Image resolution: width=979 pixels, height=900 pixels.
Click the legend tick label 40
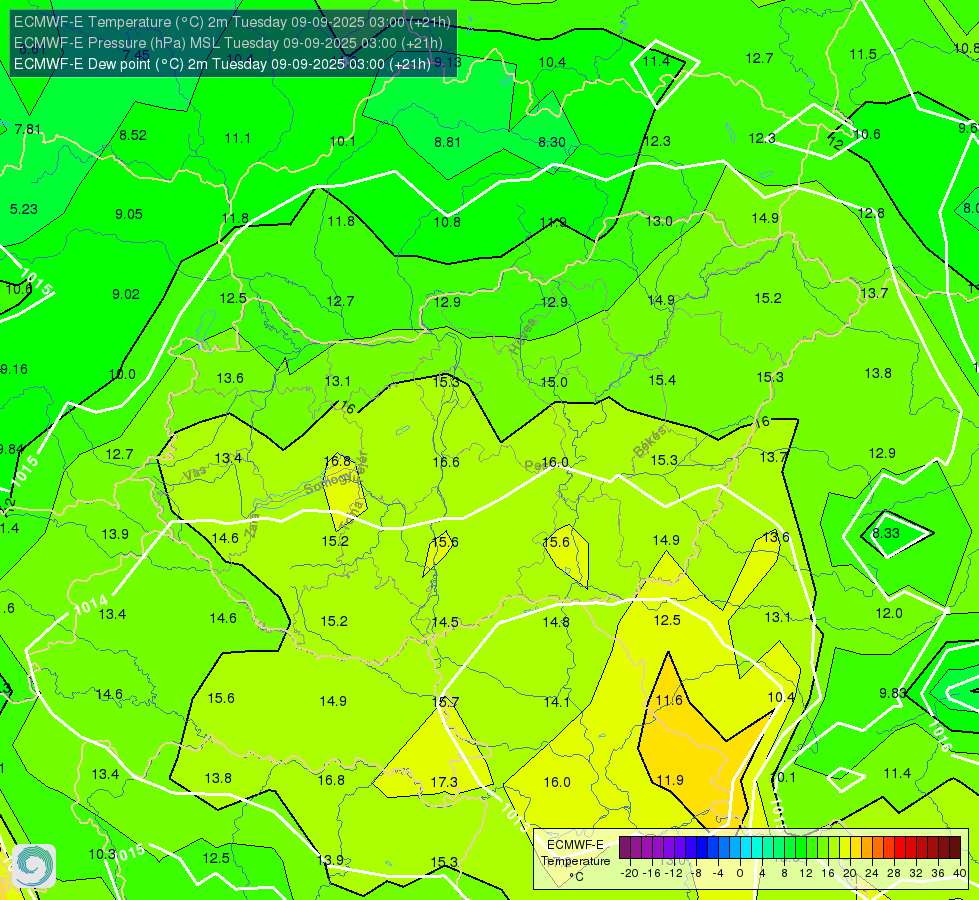tap(960, 873)
